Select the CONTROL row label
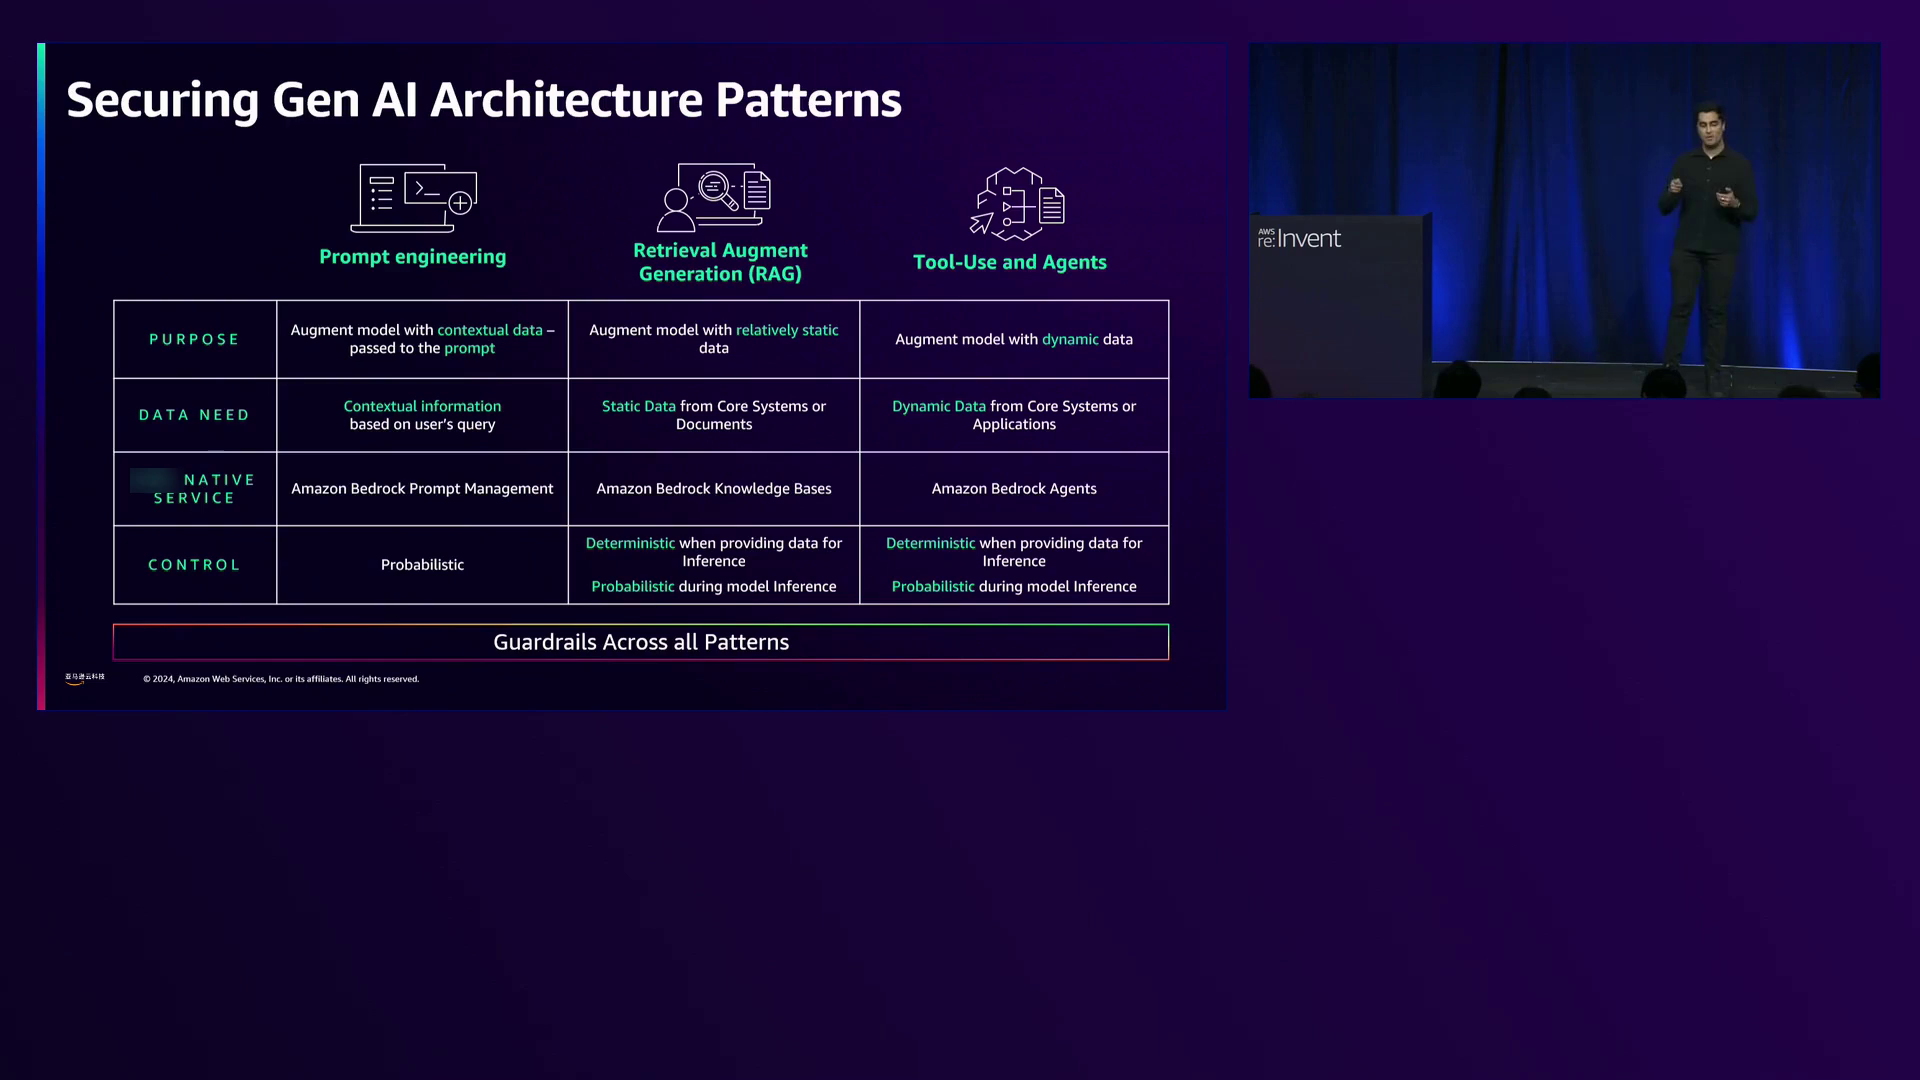 coord(194,565)
